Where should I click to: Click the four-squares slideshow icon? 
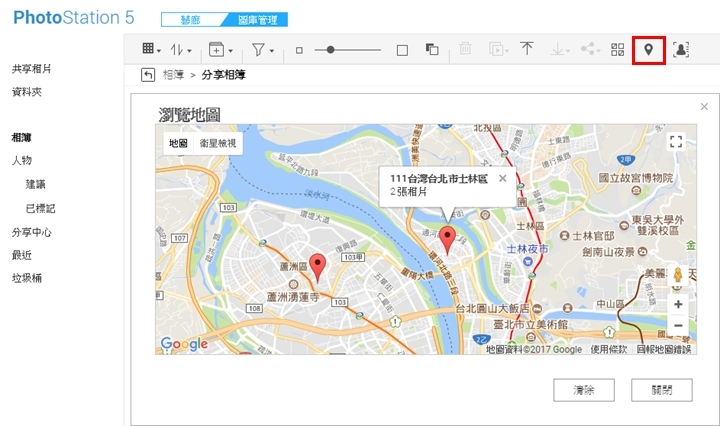point(618,49)
